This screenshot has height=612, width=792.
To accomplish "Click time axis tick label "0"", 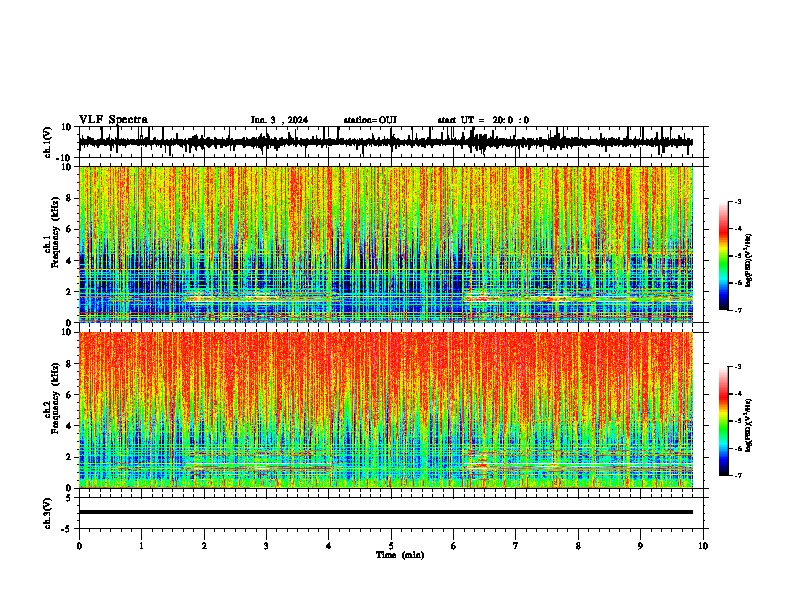I will pos(79,546).
